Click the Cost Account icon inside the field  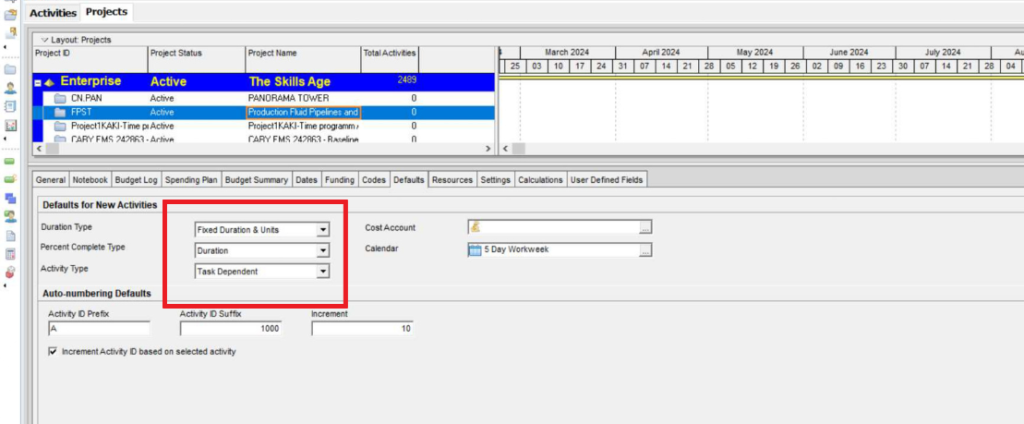coord(475,227)
